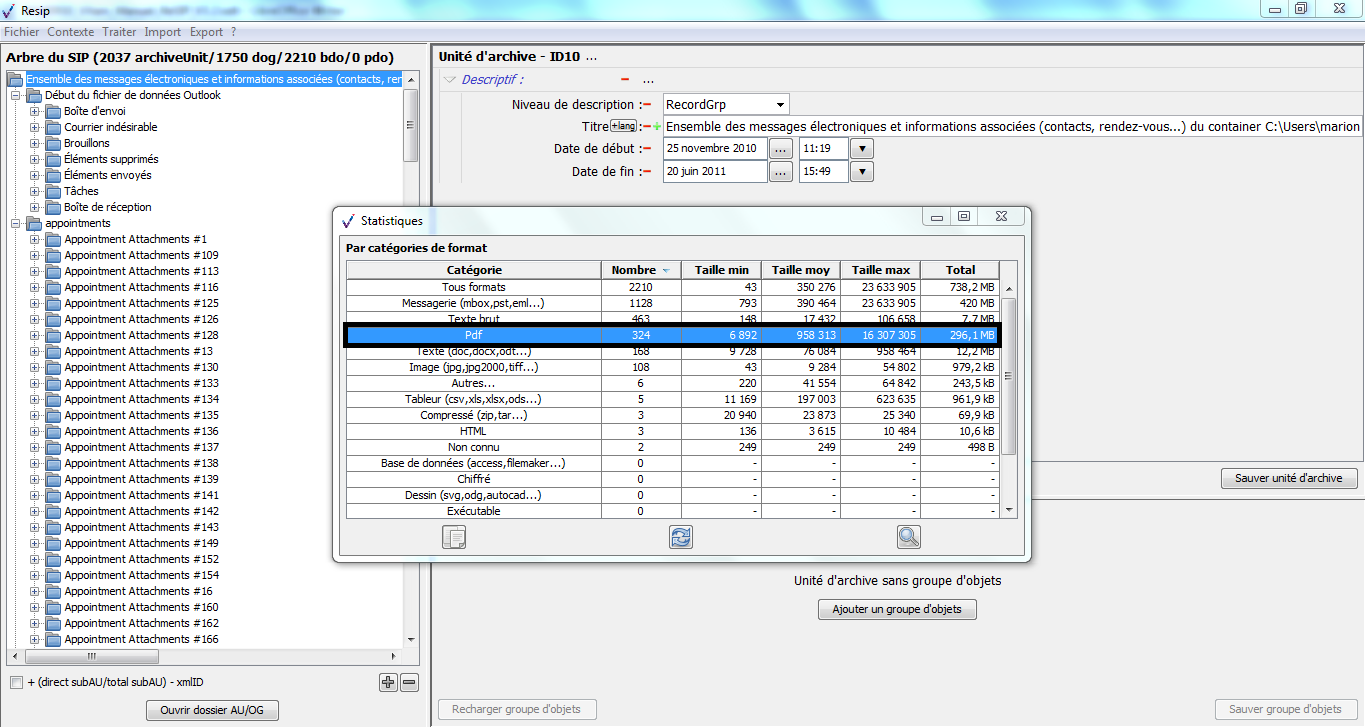Click Ouvrir dossier AU/OG button
The height and width of the screenshot is (727, 1365).
(x=212, y=710)
